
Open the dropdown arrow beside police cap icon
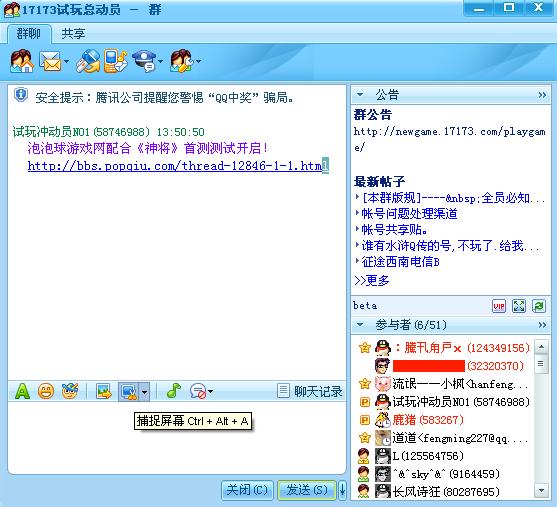[x=161, y=61]
